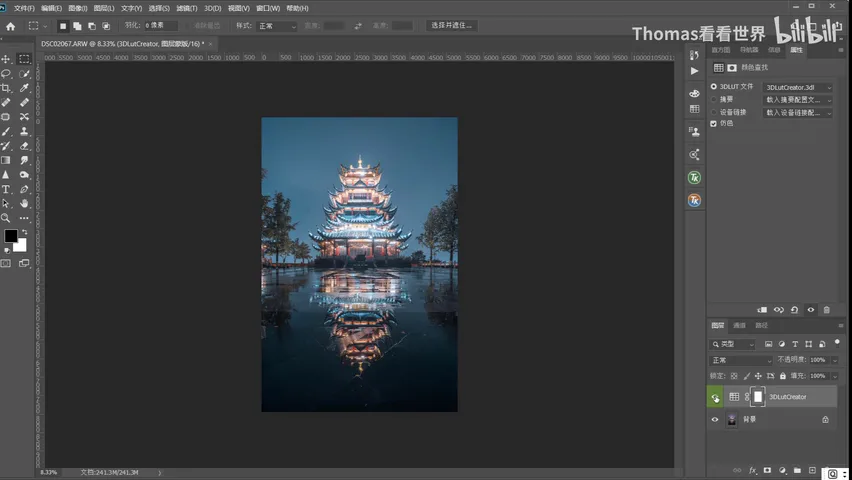852x480 pixels.
Task: Click the 选择并遮住 button
Action: point(452,26)
